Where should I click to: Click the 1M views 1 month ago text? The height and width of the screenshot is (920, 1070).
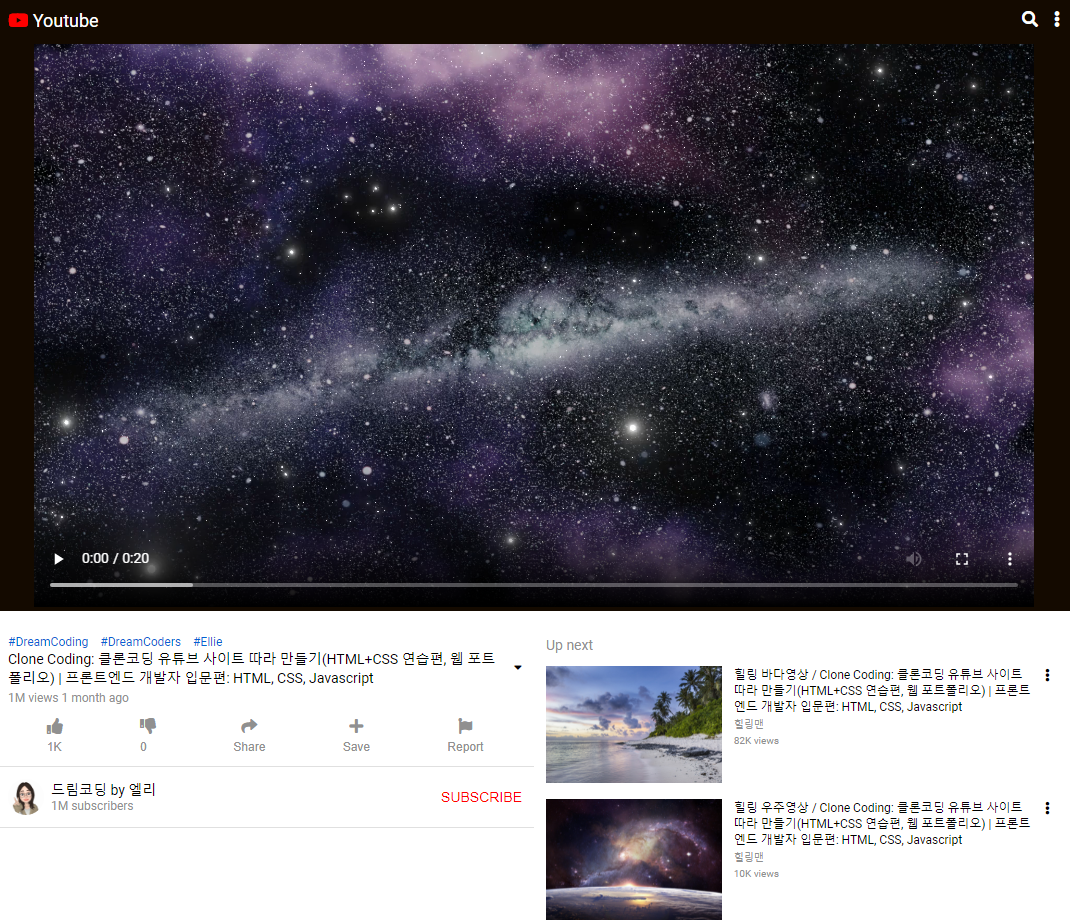coord(68,698)
